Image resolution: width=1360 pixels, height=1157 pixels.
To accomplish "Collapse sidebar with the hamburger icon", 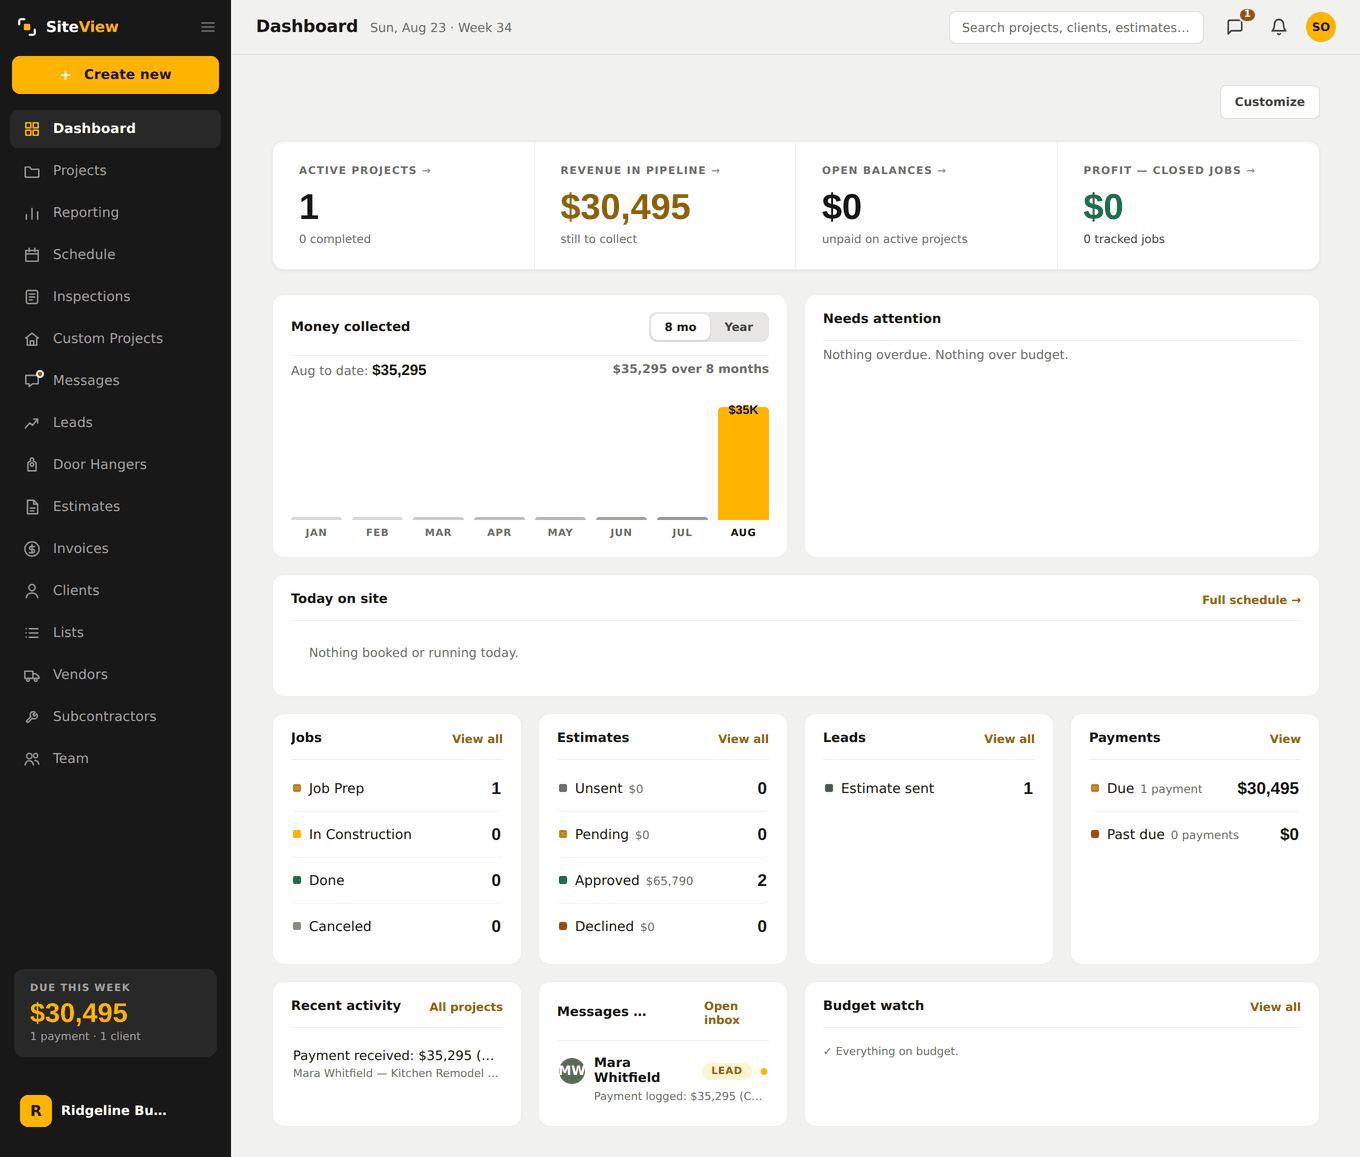I will (x=208, y=27).
